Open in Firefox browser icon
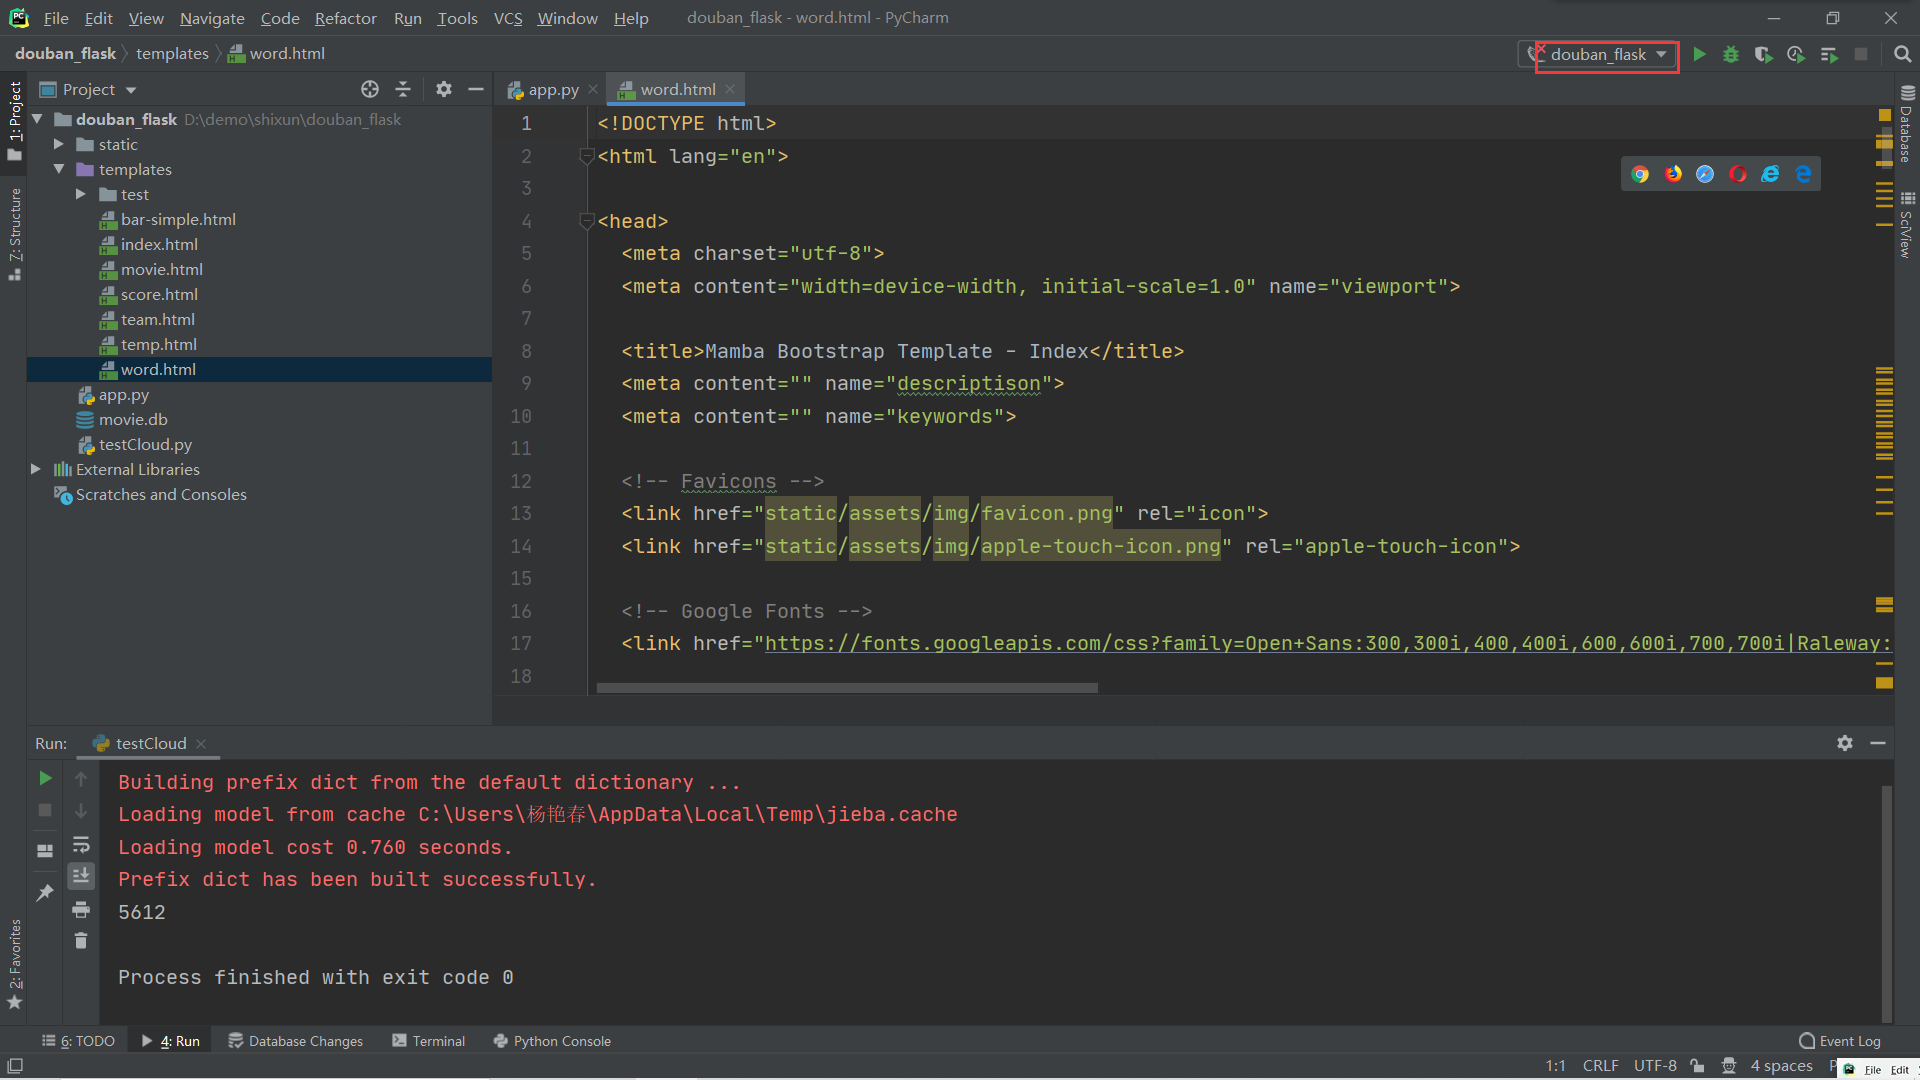The image size is (1920, 1080). [1673, 174]
